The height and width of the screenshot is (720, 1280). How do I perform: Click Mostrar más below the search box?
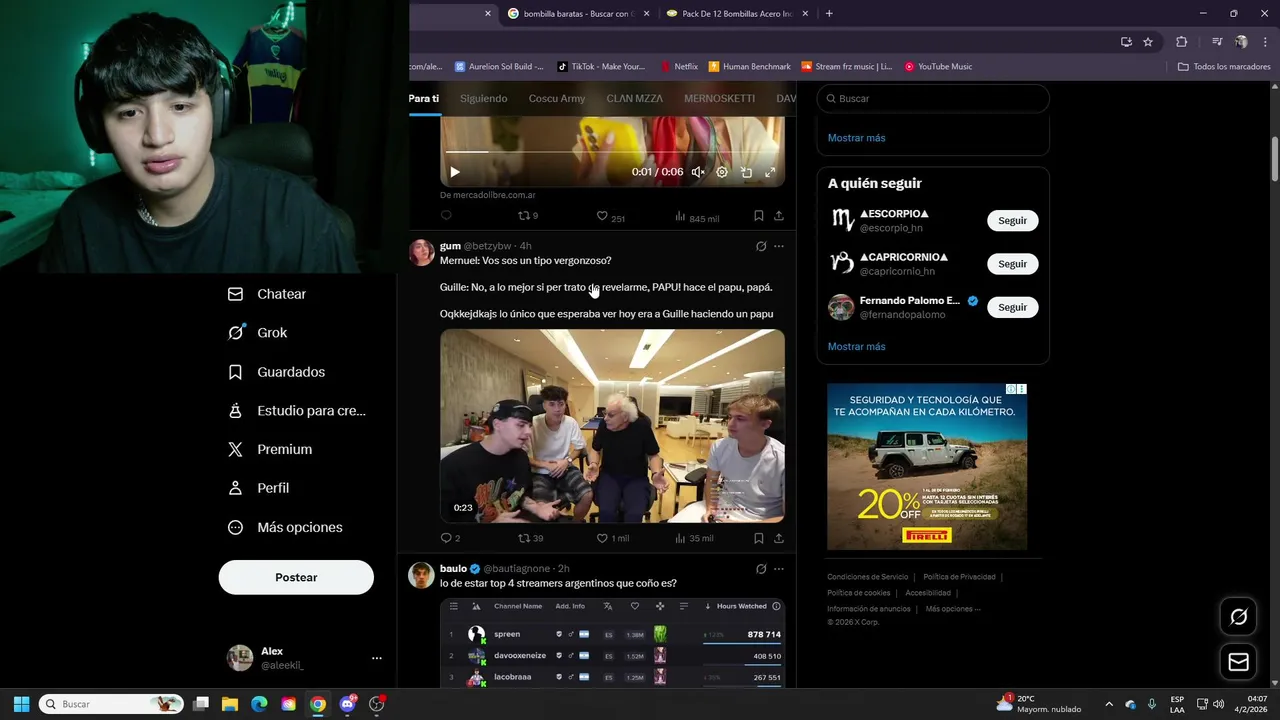(x=856, y=138)
